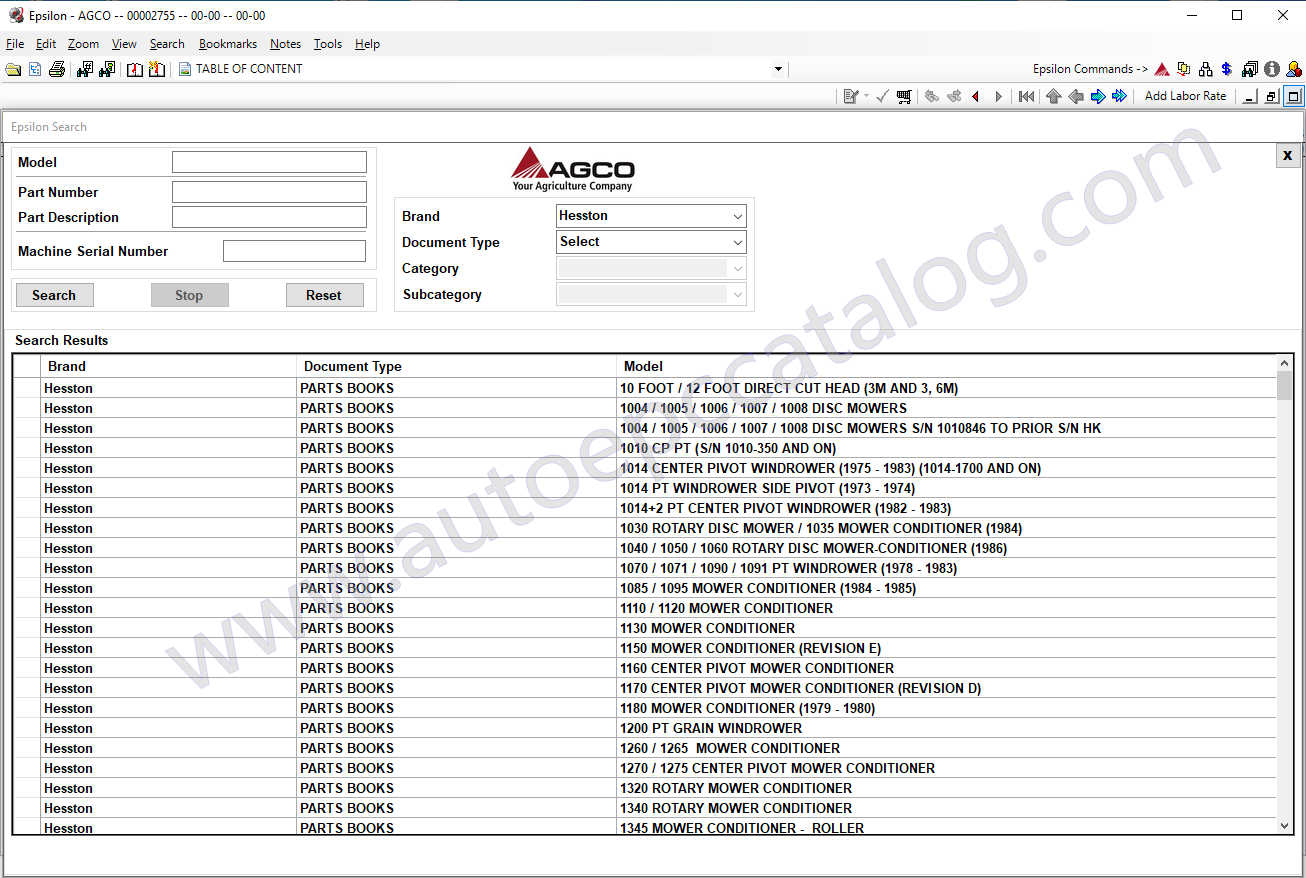Click the blue right arrow navigation icon
This screenshot has width=1306, height=878.
click(x=1098, y=96)
